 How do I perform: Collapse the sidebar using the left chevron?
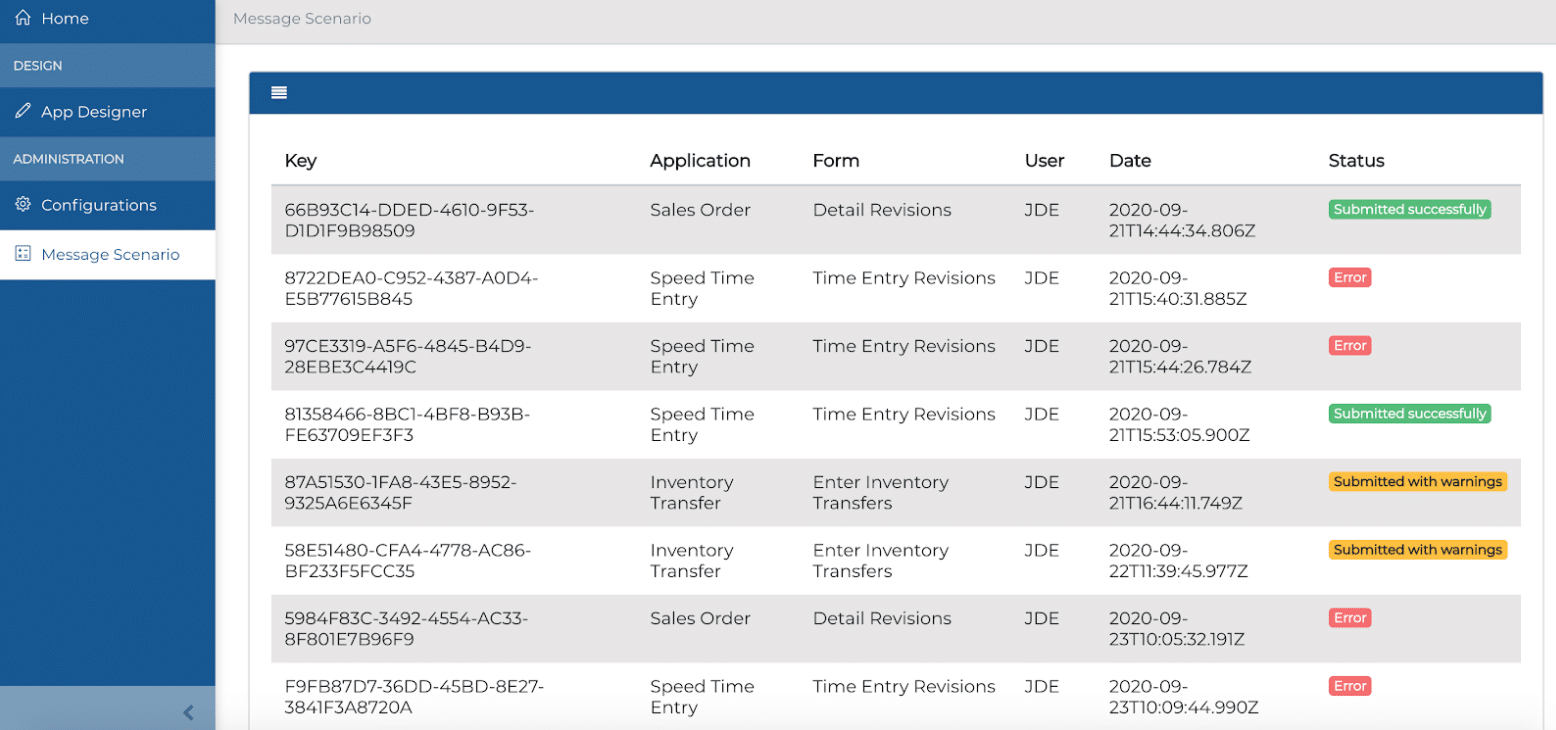pyautogui.click(x=188, y=712)
